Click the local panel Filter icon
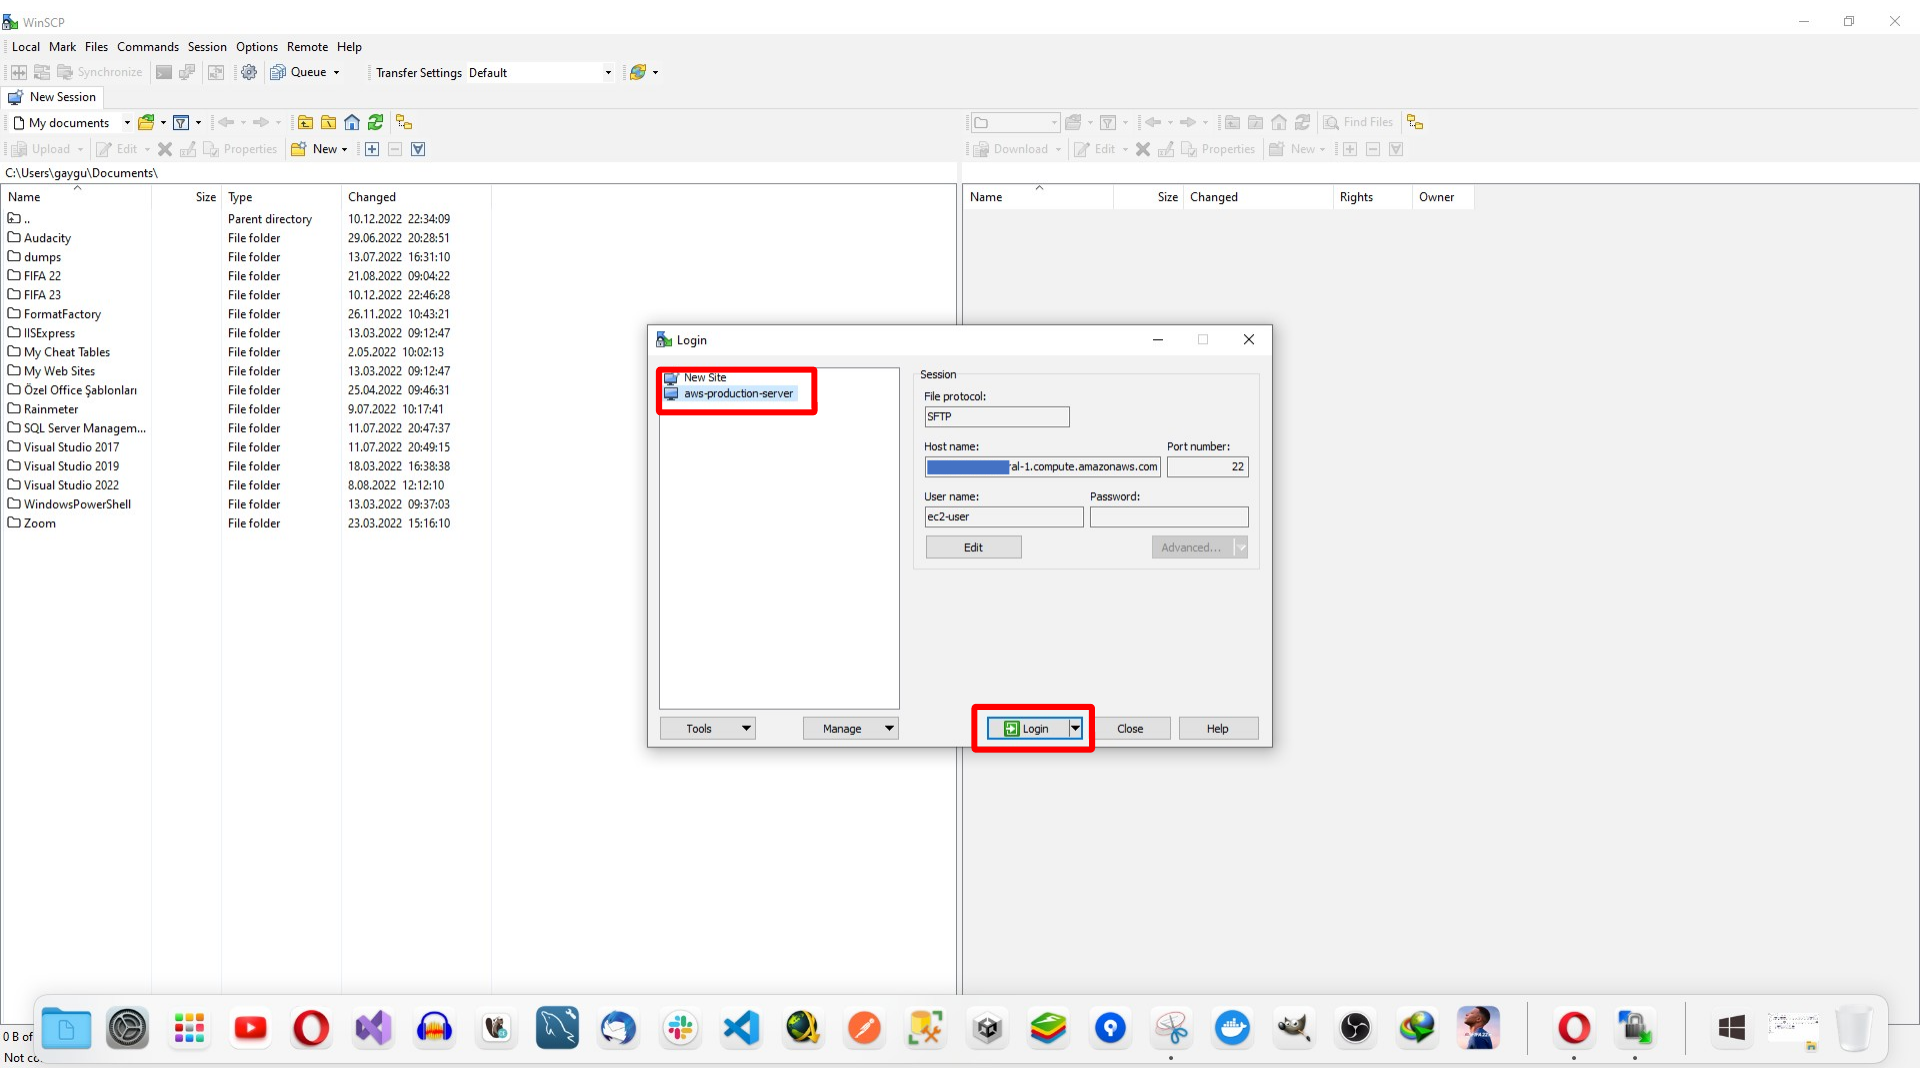This screenshot has height=1080, width=1921. tap(181, 122)
